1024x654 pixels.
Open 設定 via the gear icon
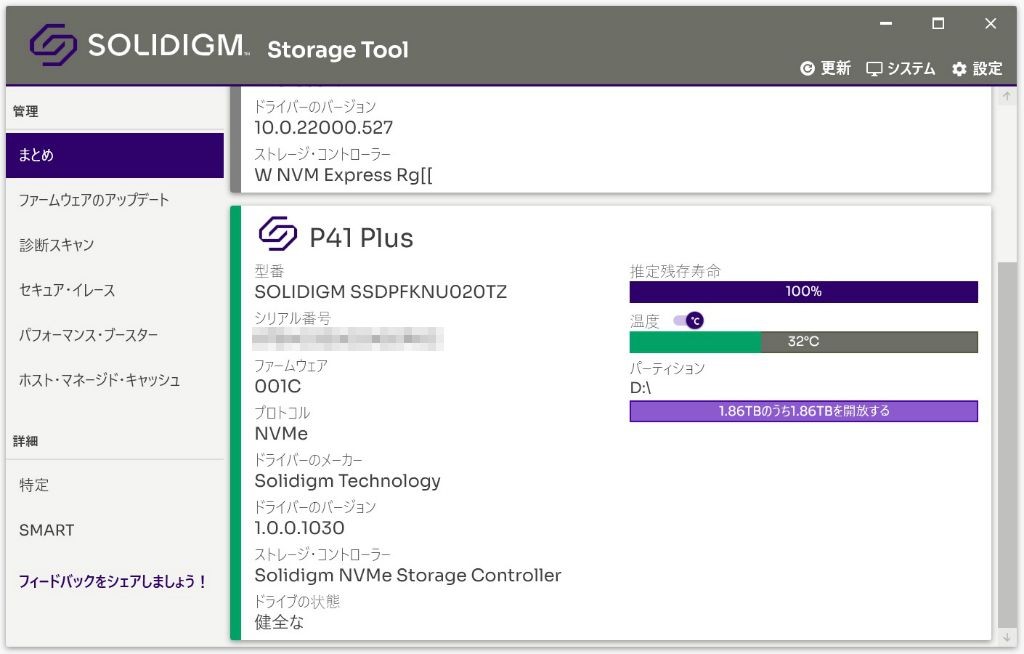point(960,69)
